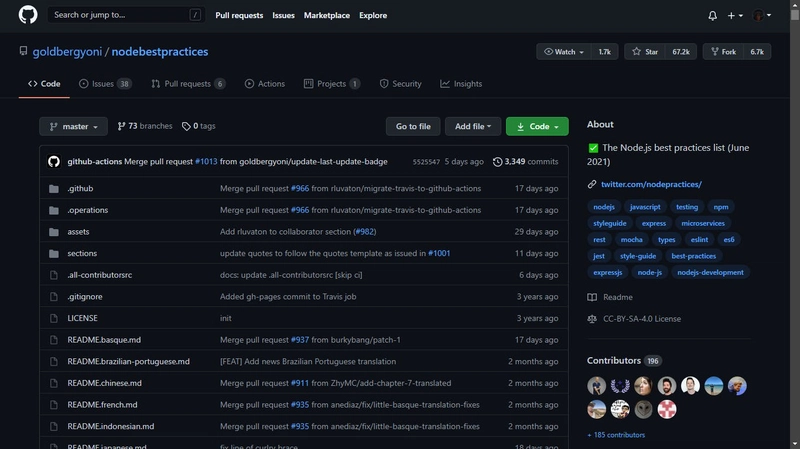Click the folder icon next to .operations
Image resolution: width=800 pixels, height=449 pixels.
pos(54,210)
